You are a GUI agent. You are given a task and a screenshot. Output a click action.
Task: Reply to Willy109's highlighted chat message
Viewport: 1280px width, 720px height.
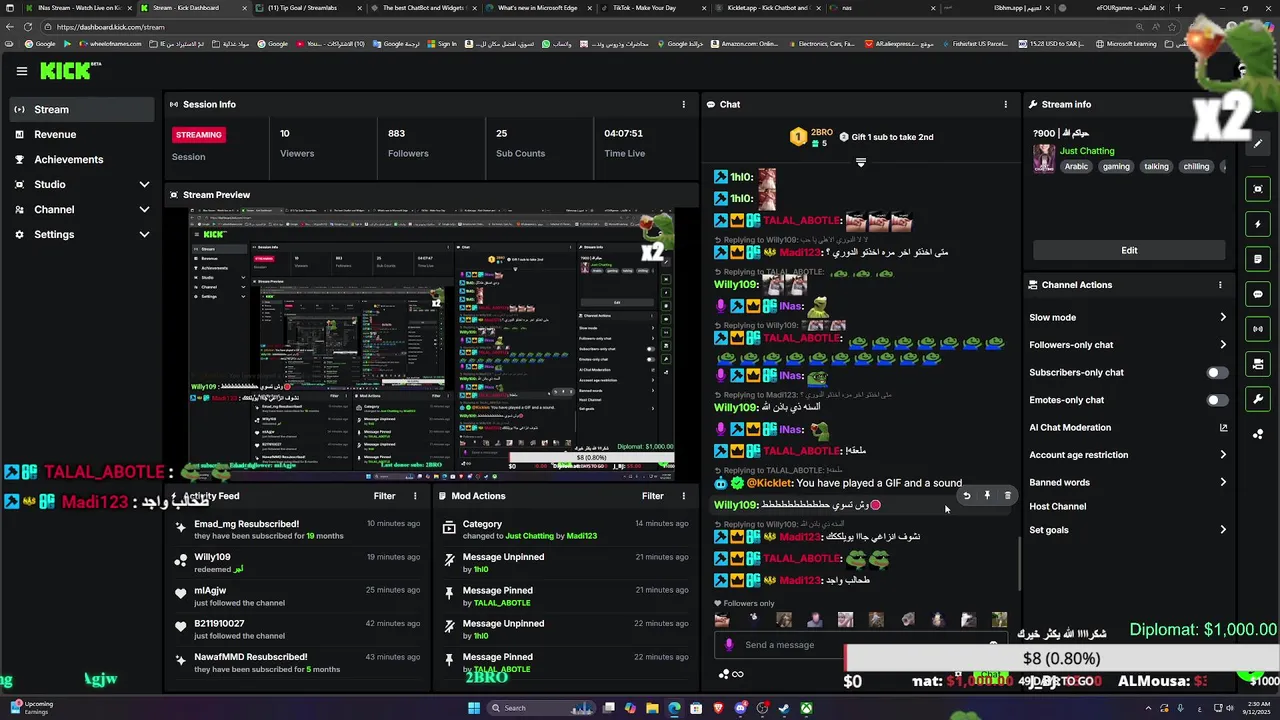point(966,496)
